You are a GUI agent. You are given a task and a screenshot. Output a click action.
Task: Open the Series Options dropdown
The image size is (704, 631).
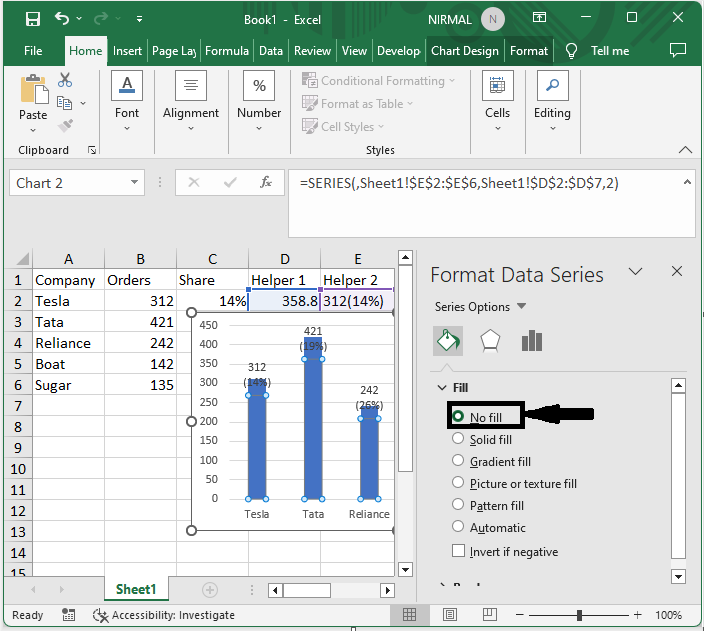click(x=482, y=307)
